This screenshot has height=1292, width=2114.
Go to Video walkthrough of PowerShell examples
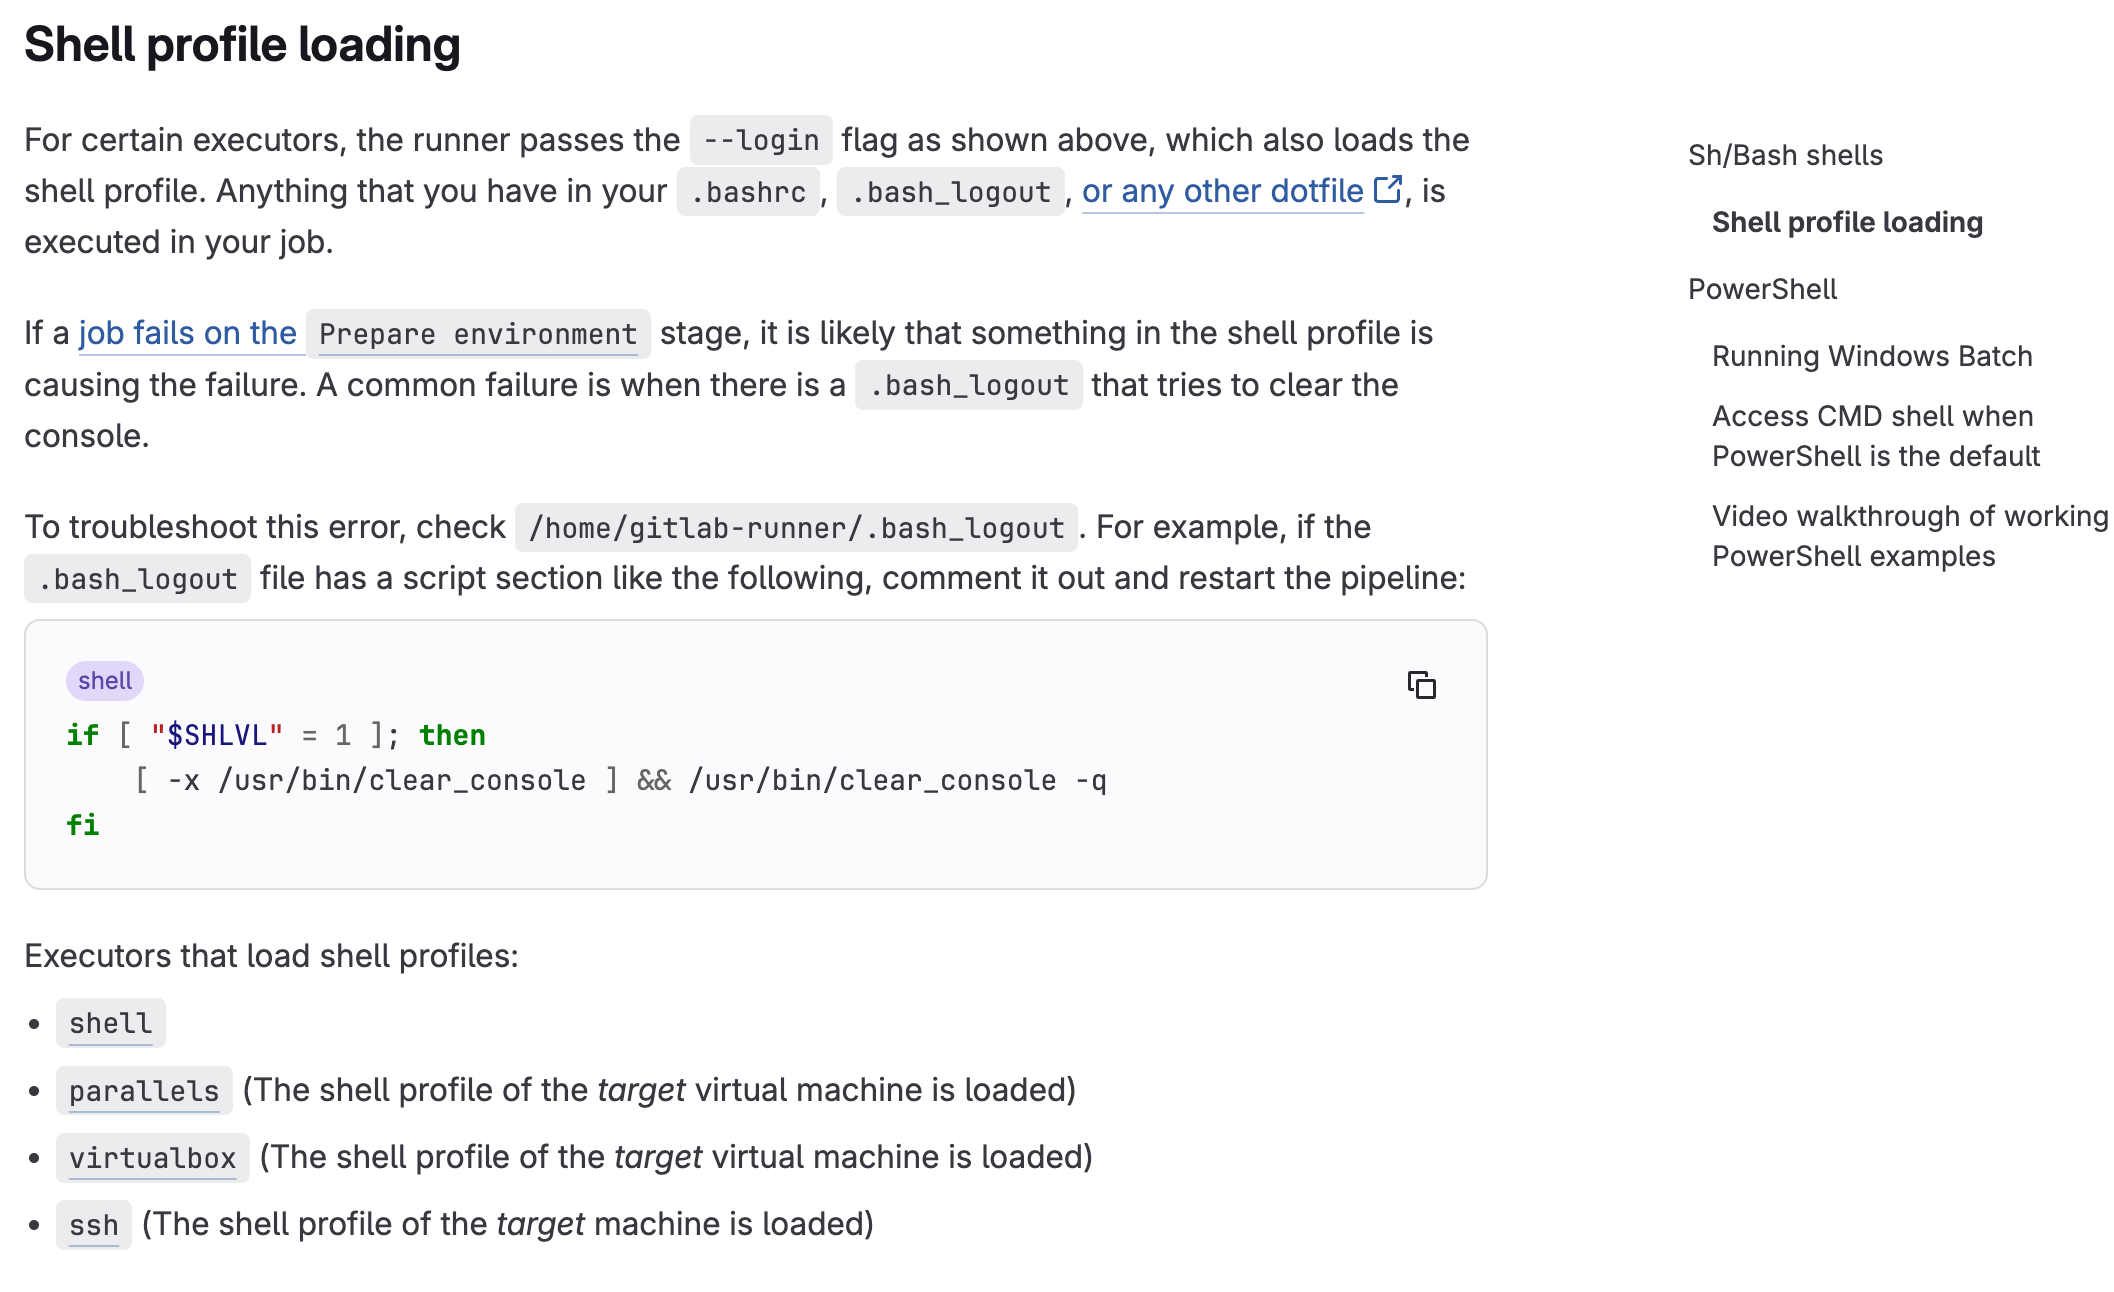pos(1910,536)
